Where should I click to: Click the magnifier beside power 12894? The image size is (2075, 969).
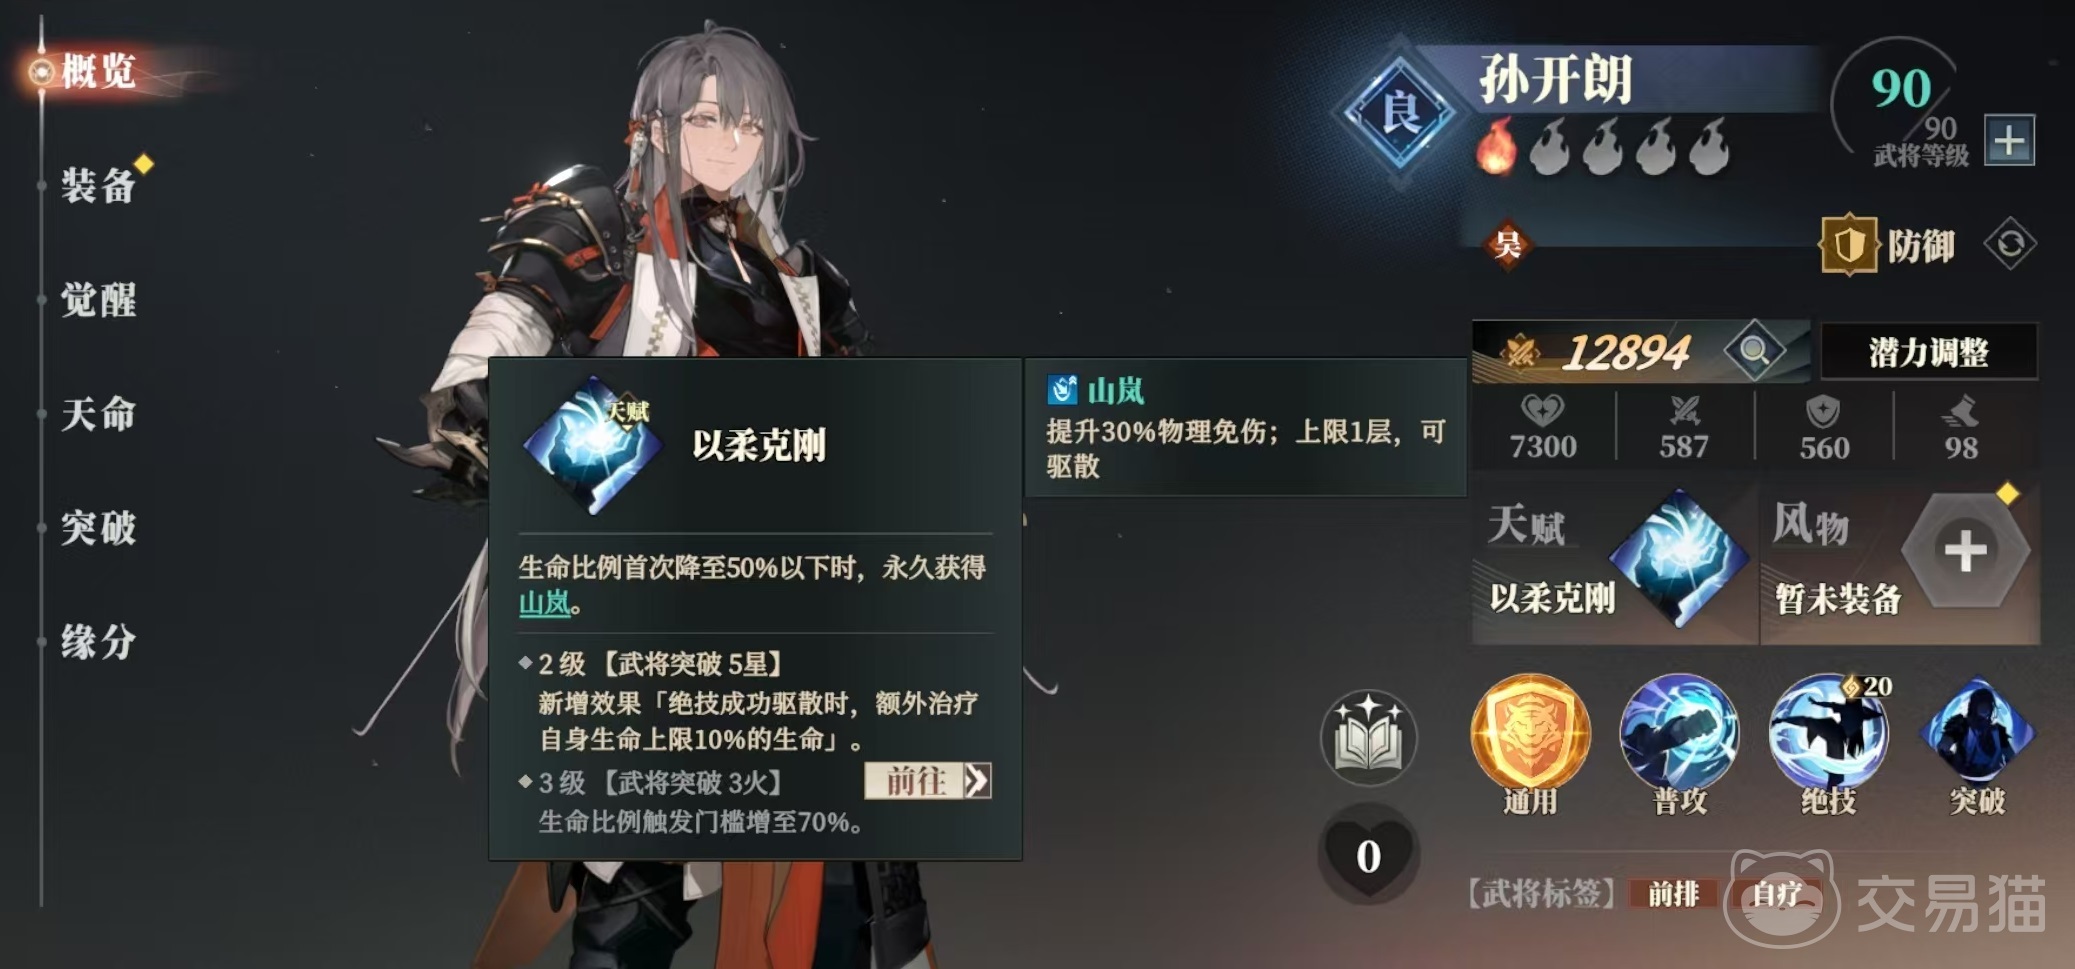pos(1754,351)
